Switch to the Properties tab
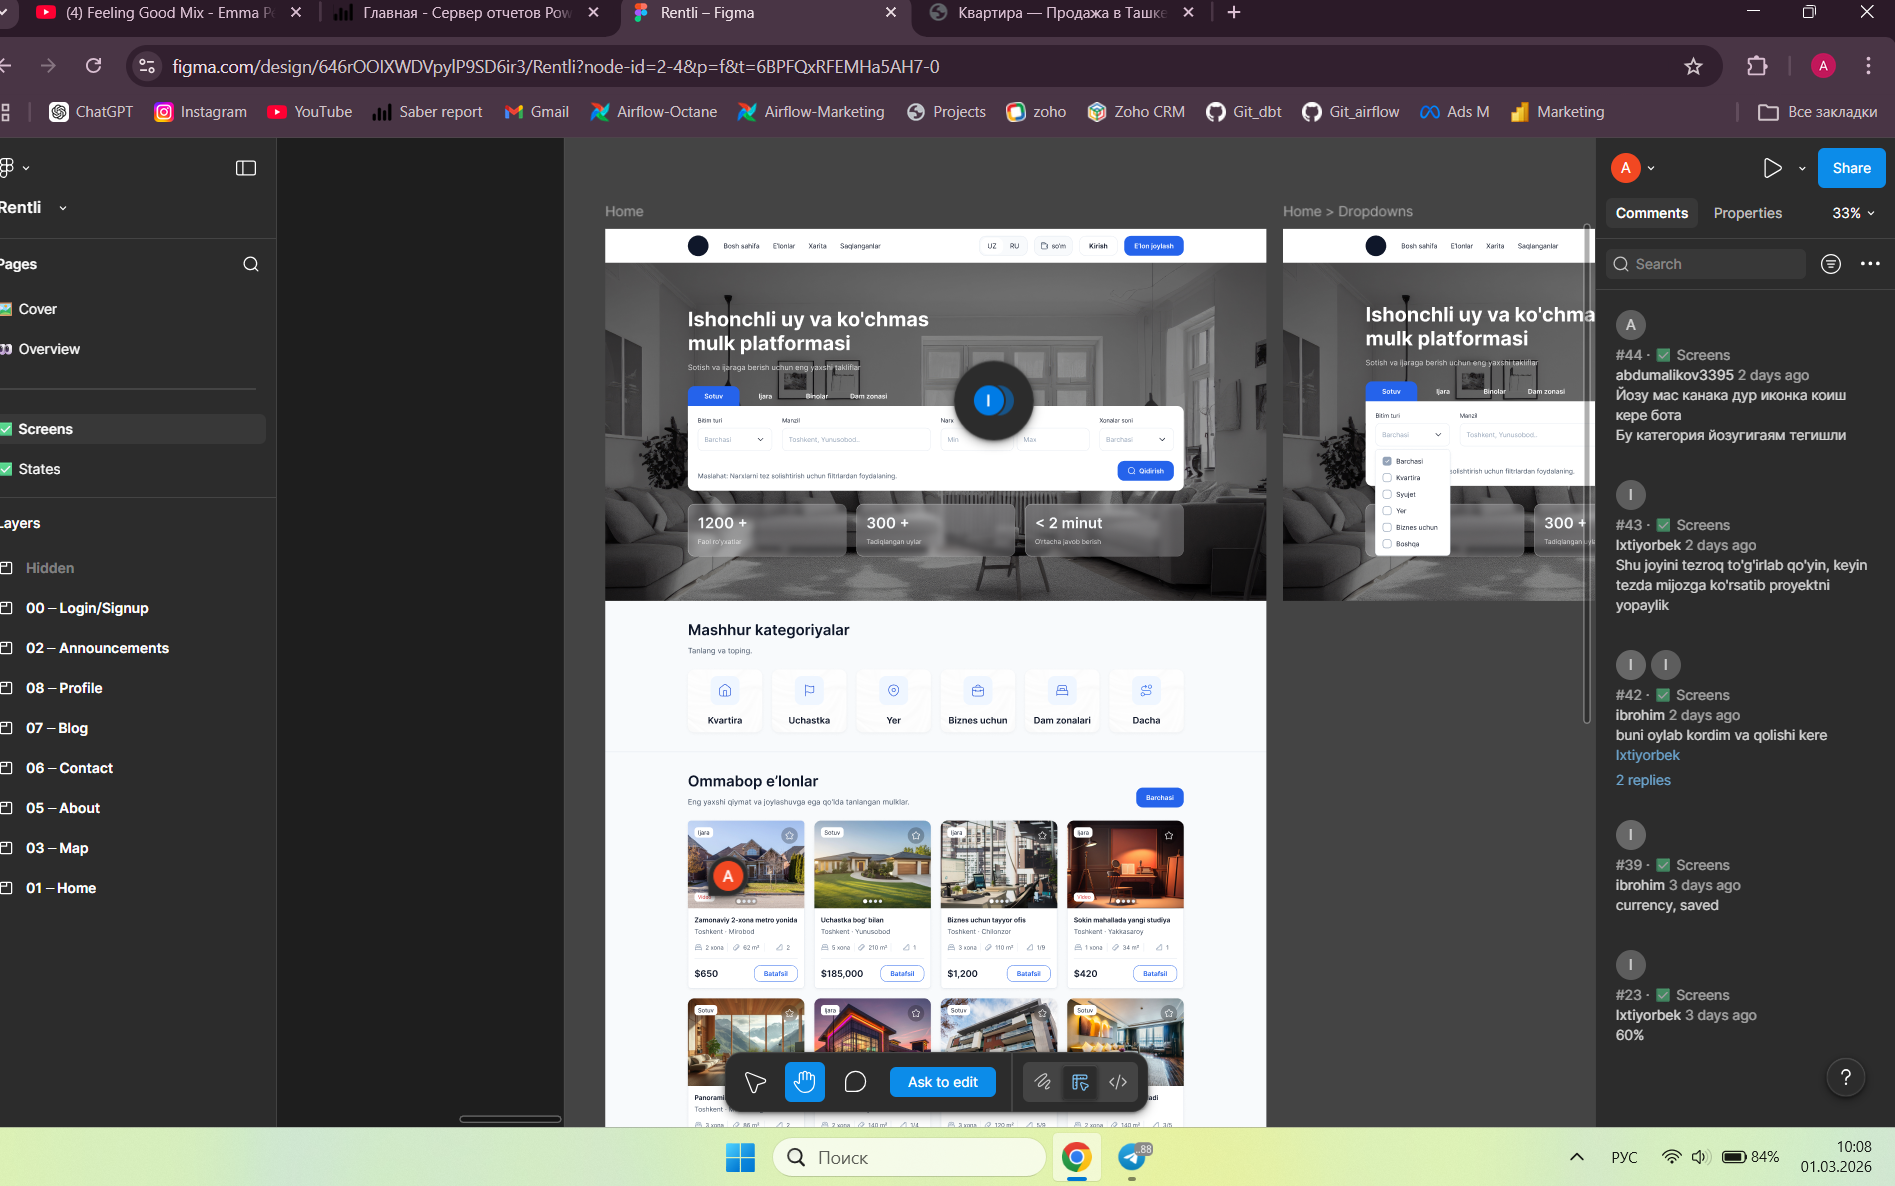1895x1186 pixels. tap(1747, 213)
